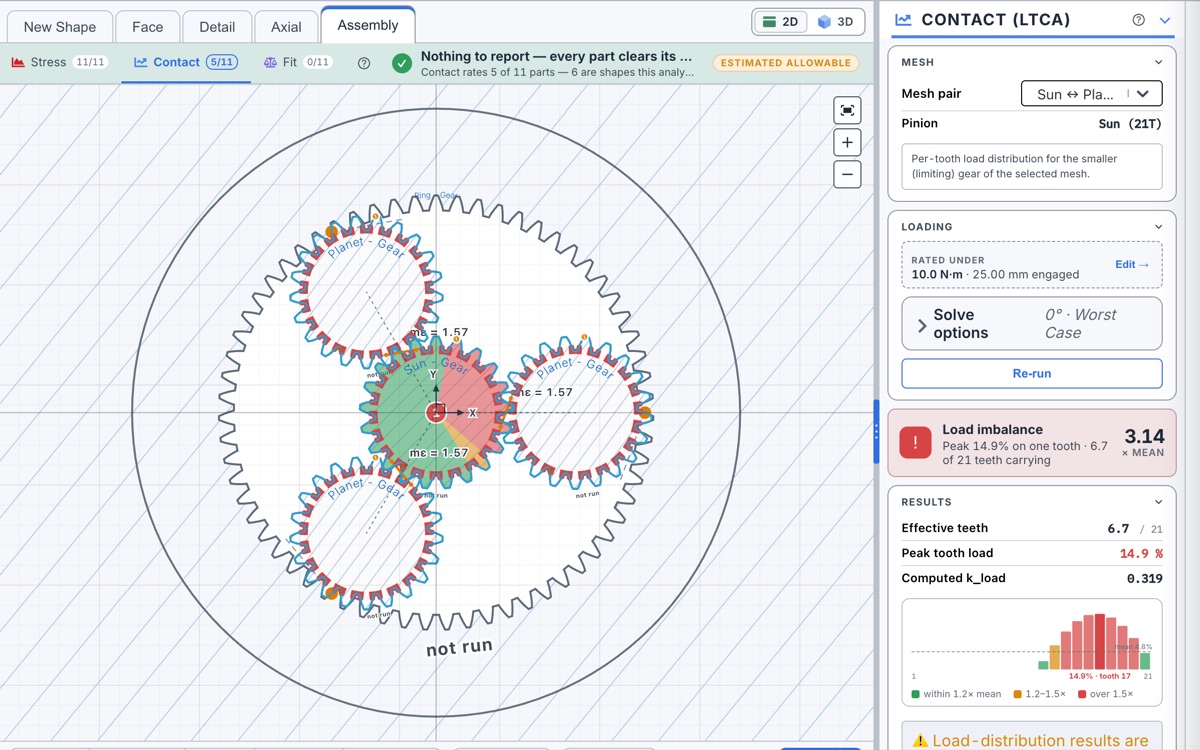Click the Stress tab chart icon
The height and width of the screenshot is (750, 1200).
tap(18, 62)
